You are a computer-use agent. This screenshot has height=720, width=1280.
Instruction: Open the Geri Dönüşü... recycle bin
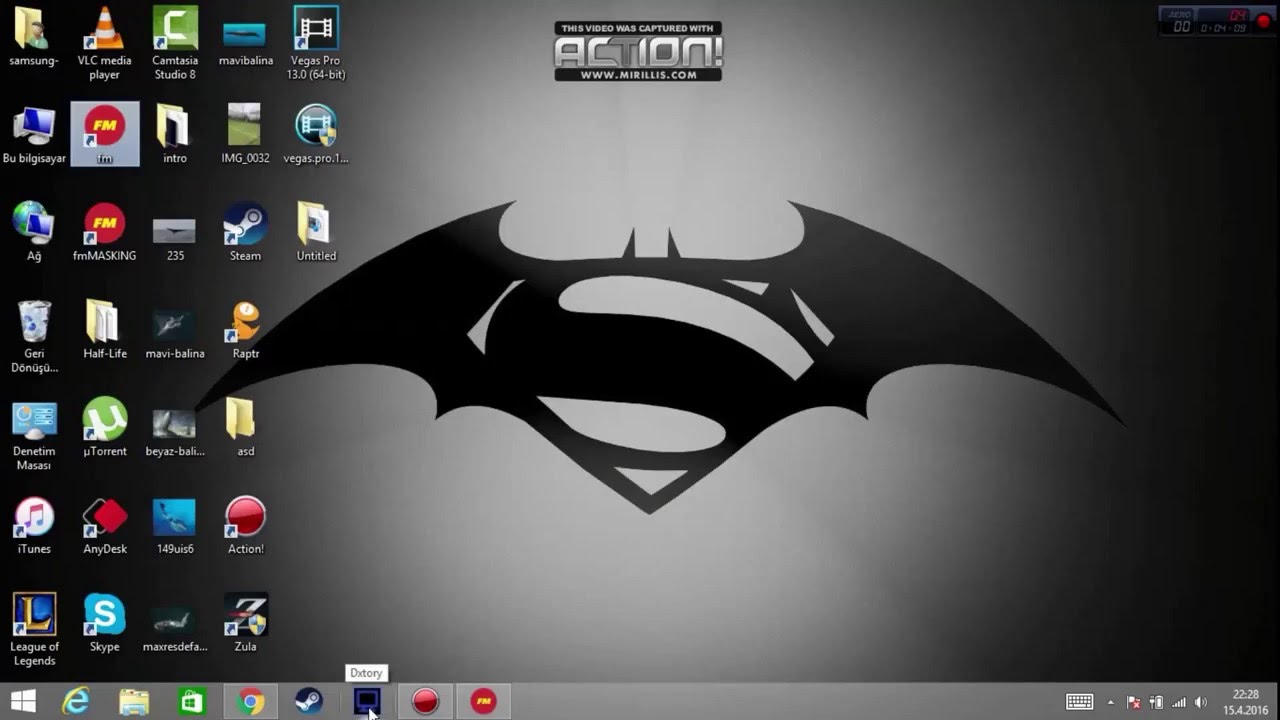(x=34, y=336)
